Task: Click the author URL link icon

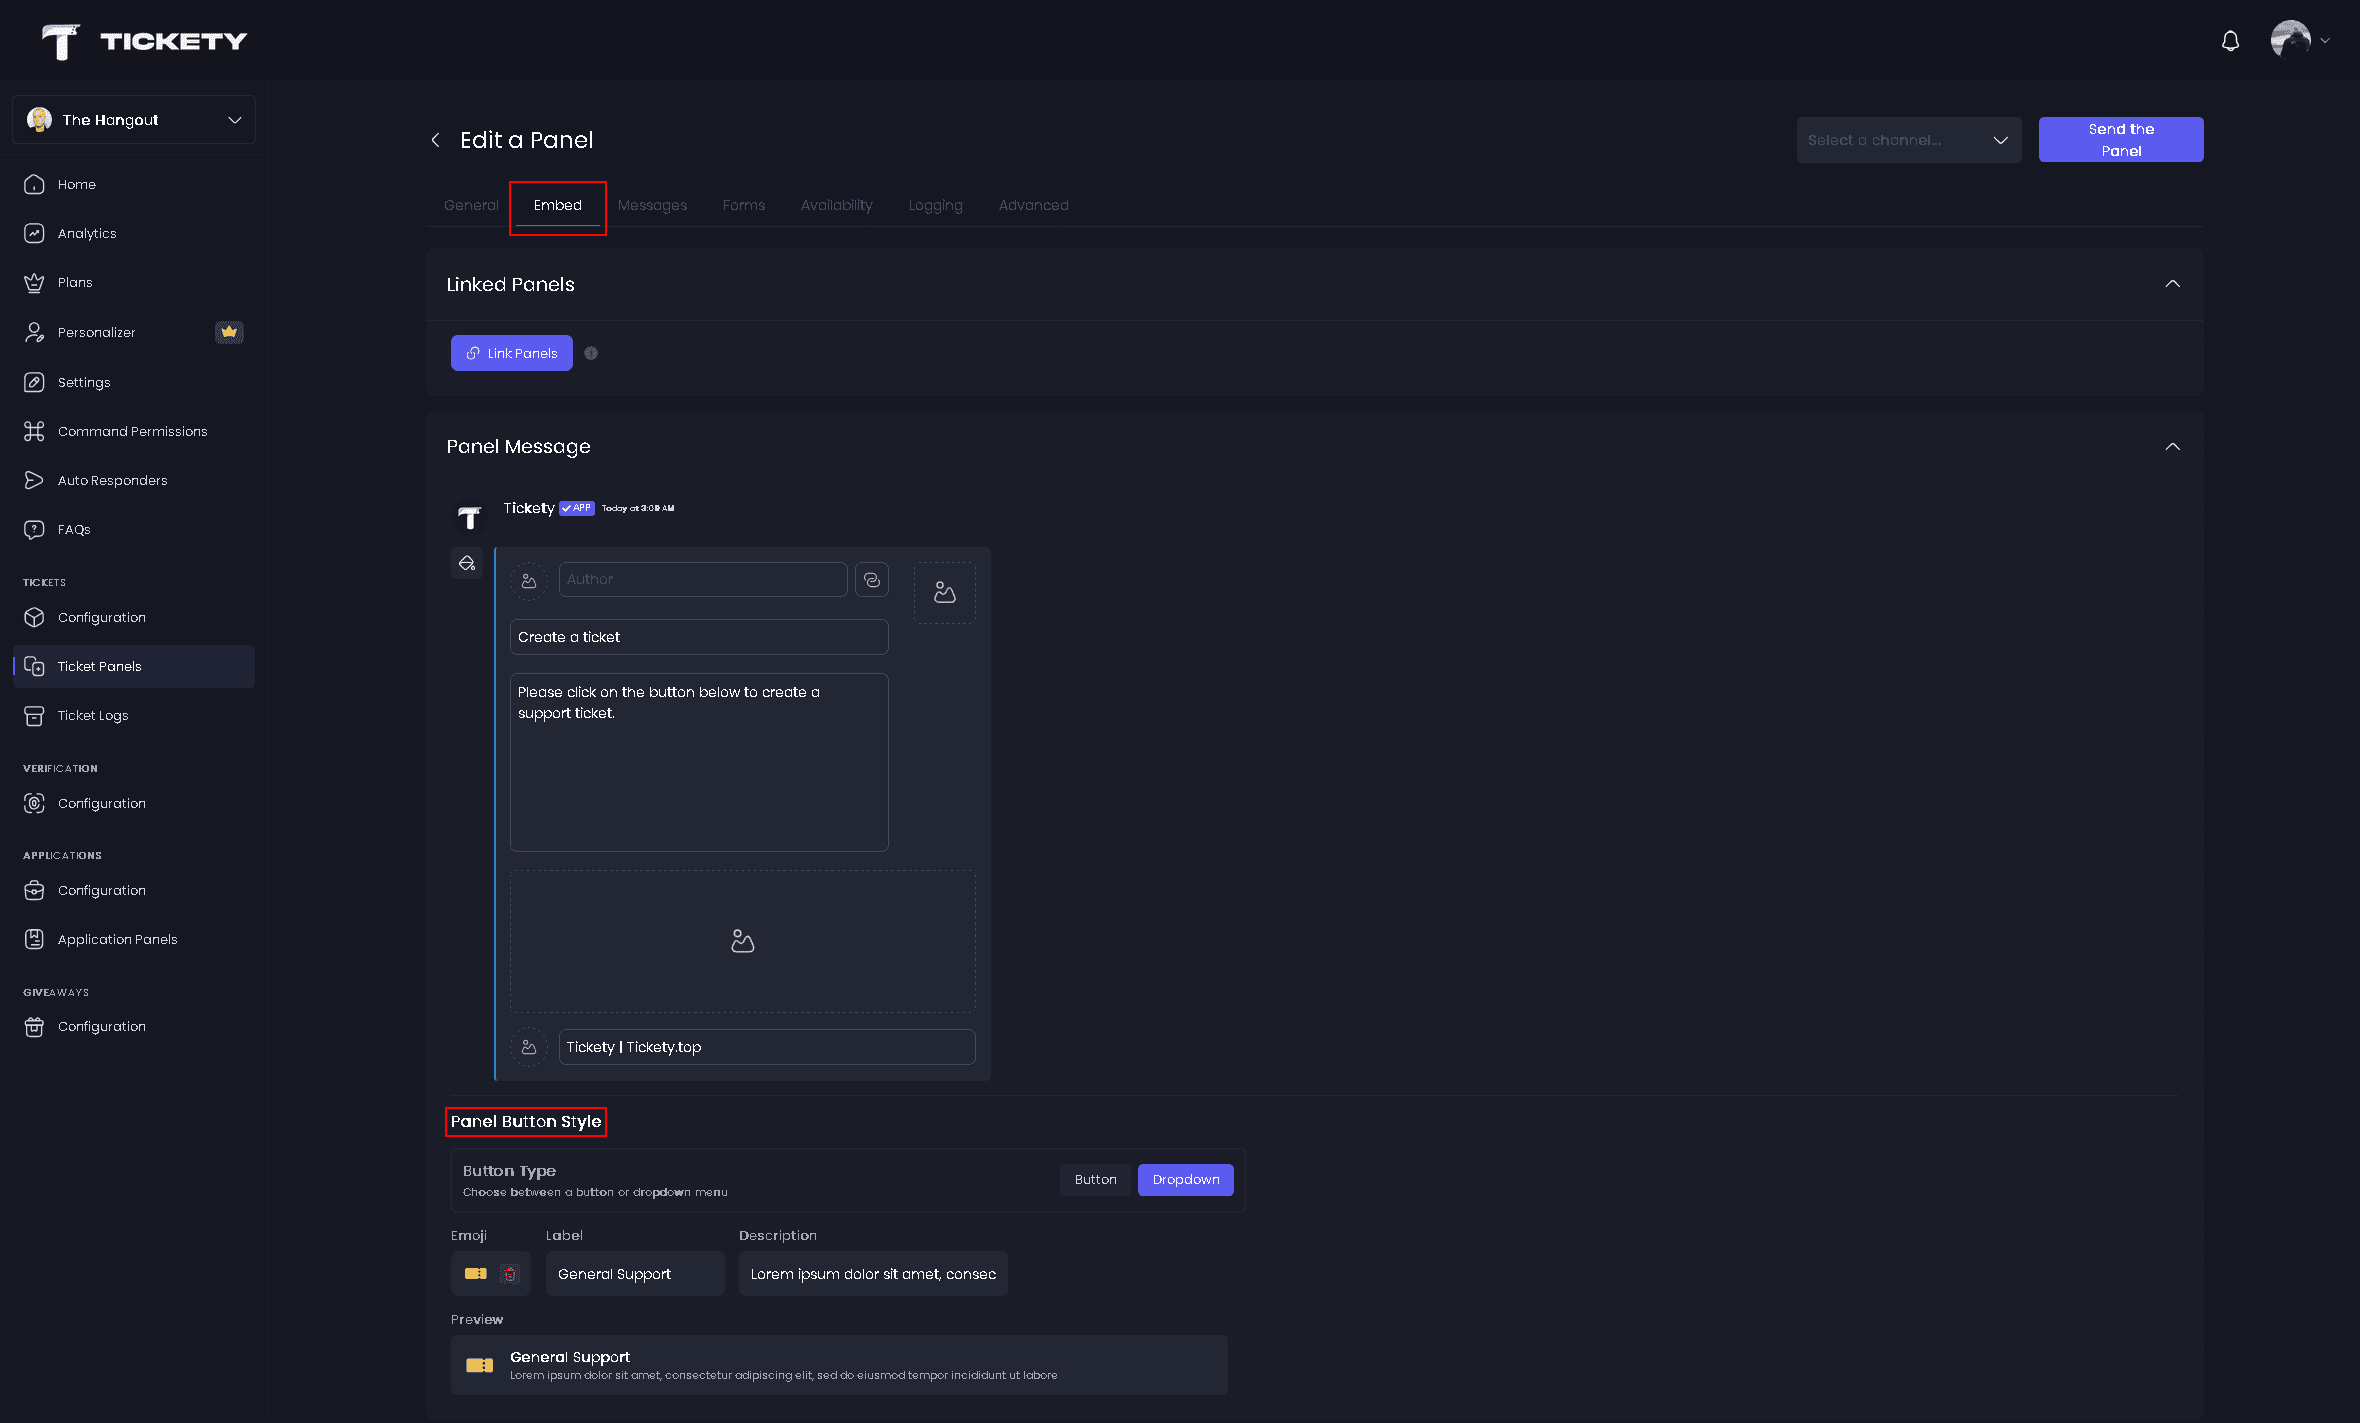Action: [872, 580]
